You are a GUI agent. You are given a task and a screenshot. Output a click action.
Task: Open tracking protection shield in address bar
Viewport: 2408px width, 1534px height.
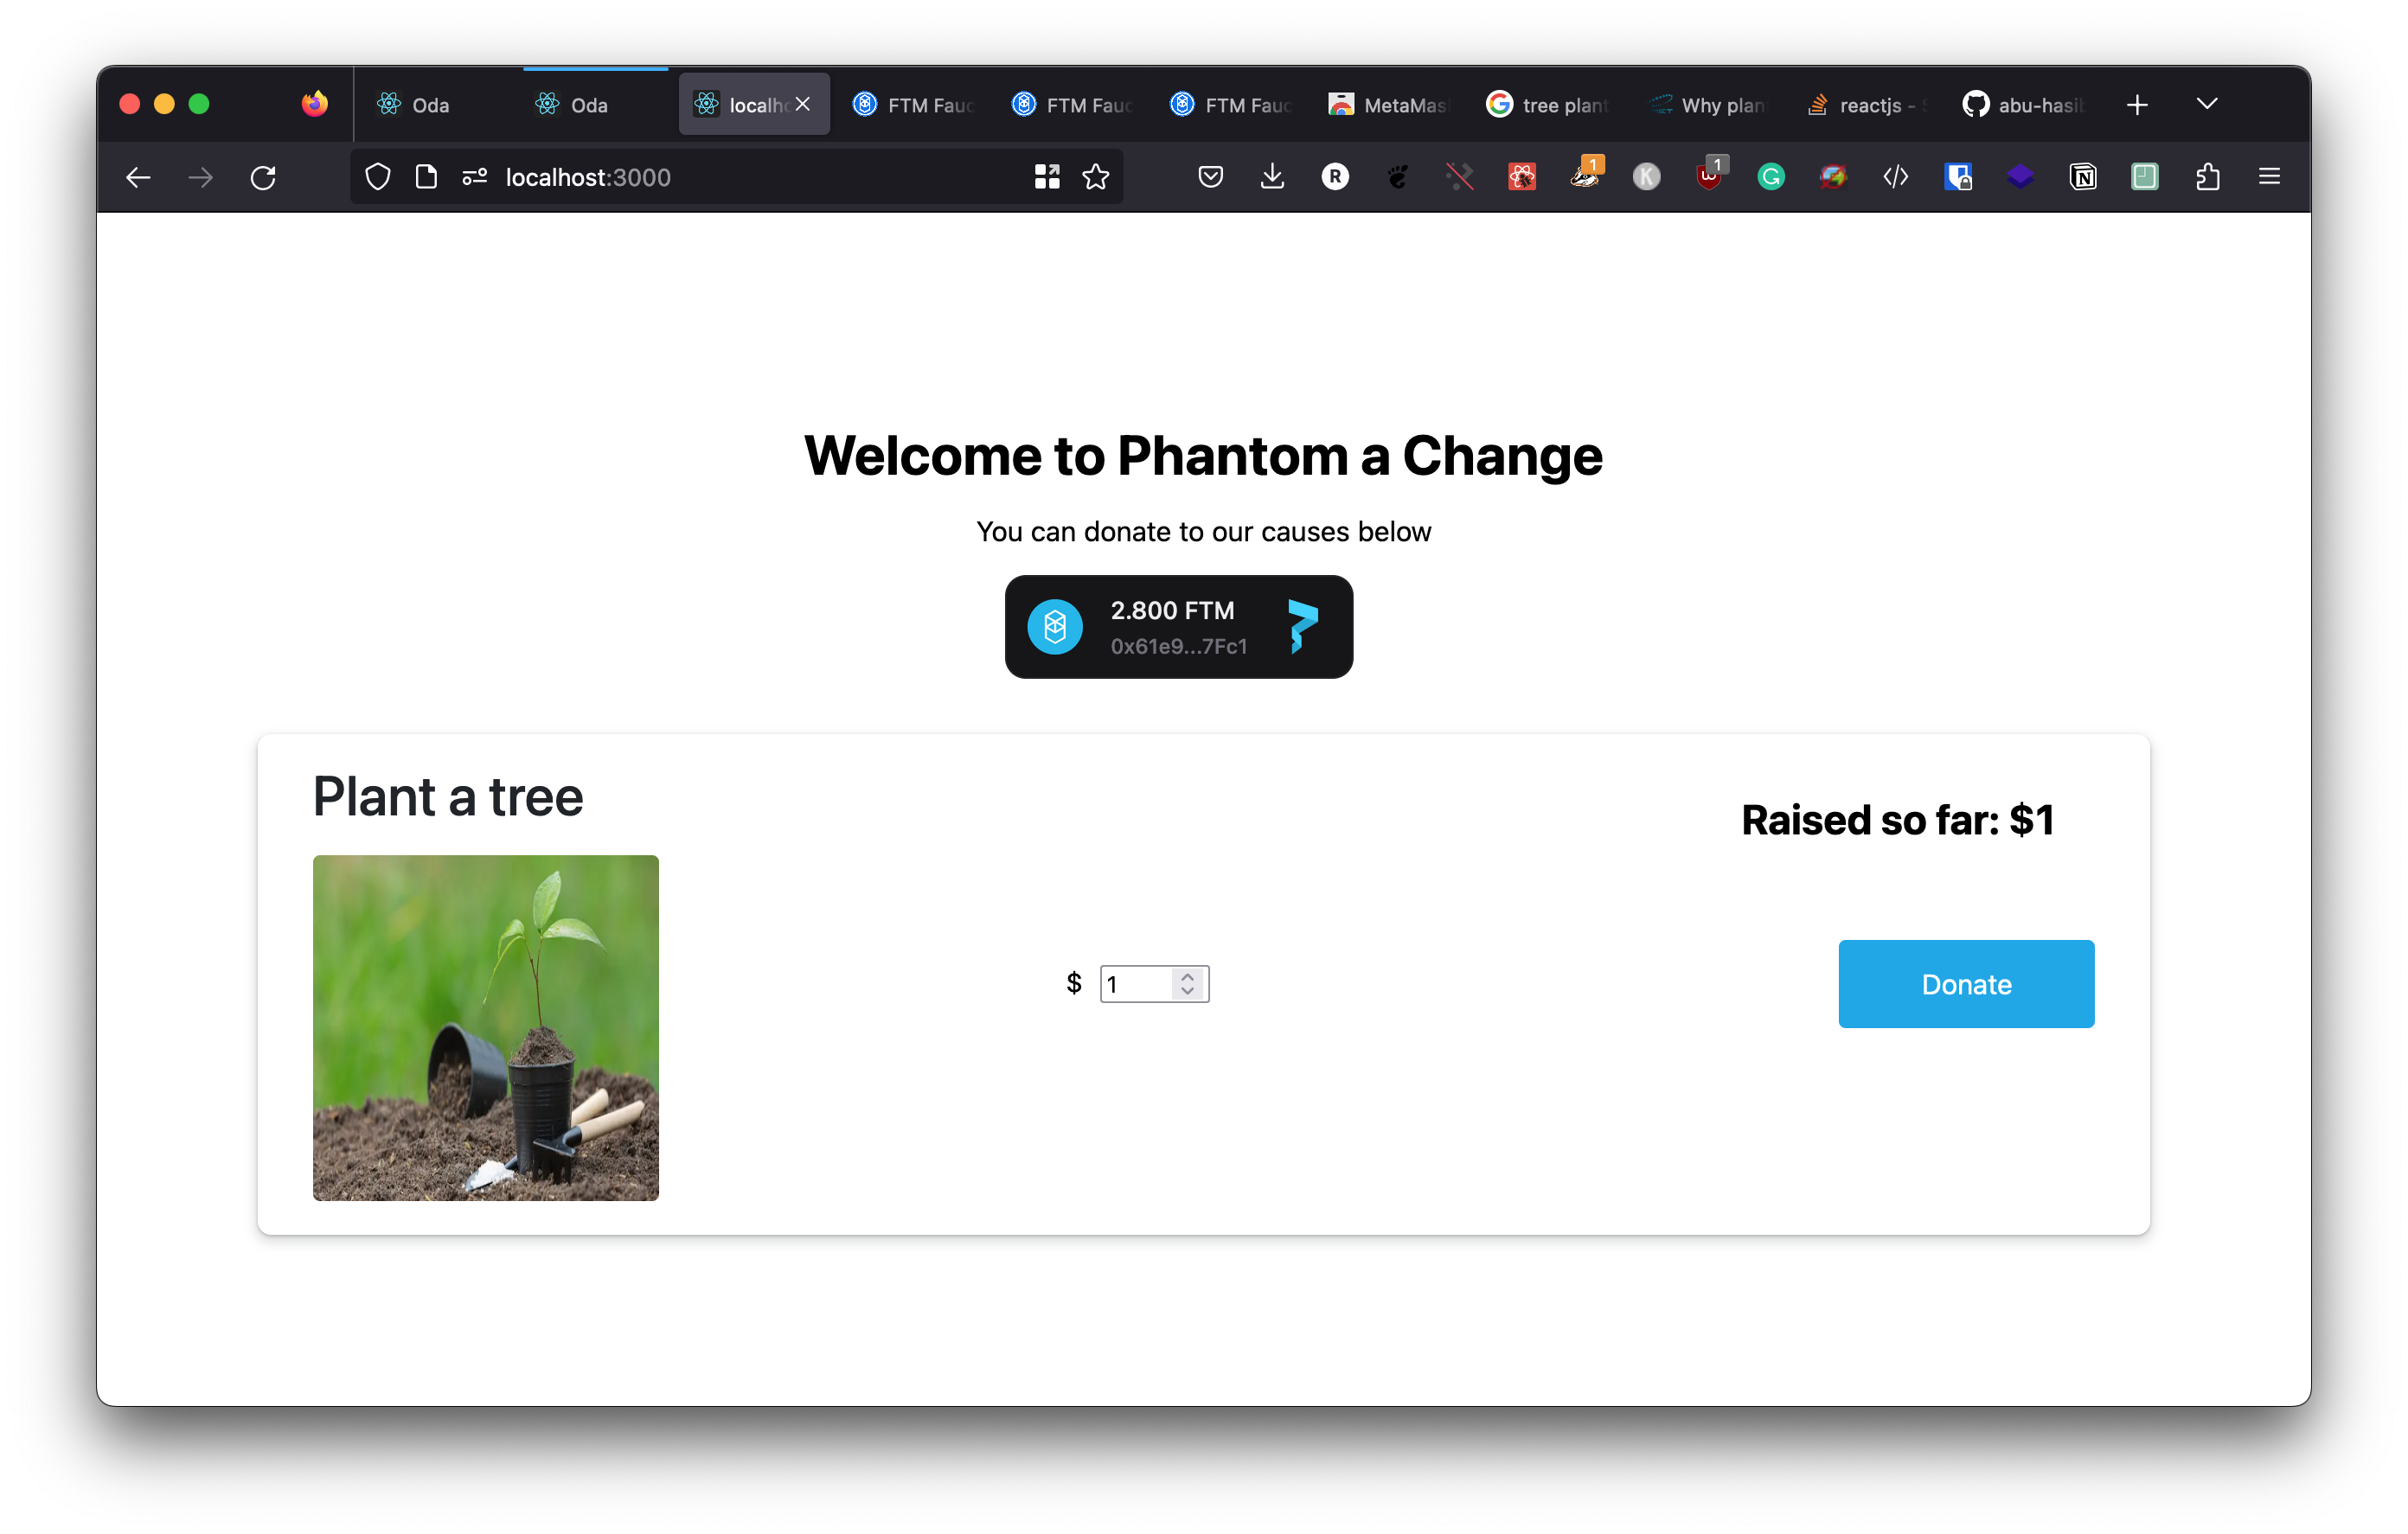(377, 177)
